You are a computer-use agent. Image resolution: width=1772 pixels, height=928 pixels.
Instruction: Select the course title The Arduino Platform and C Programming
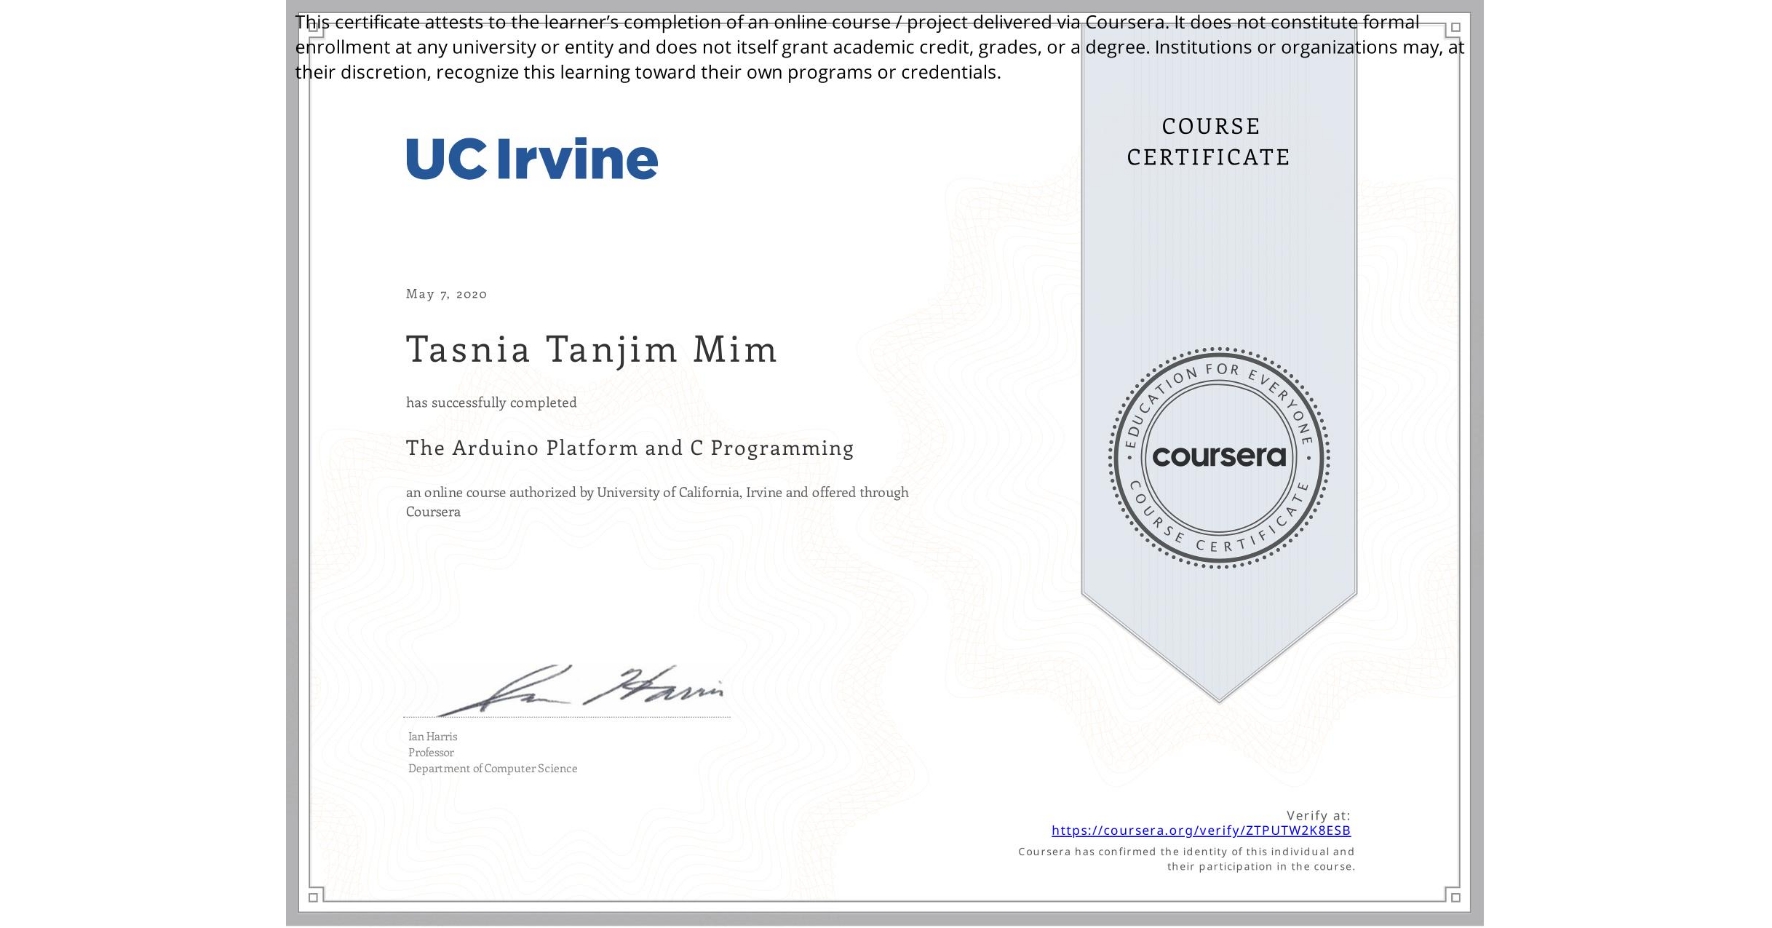pyautogui.click(x=630, y=448)
